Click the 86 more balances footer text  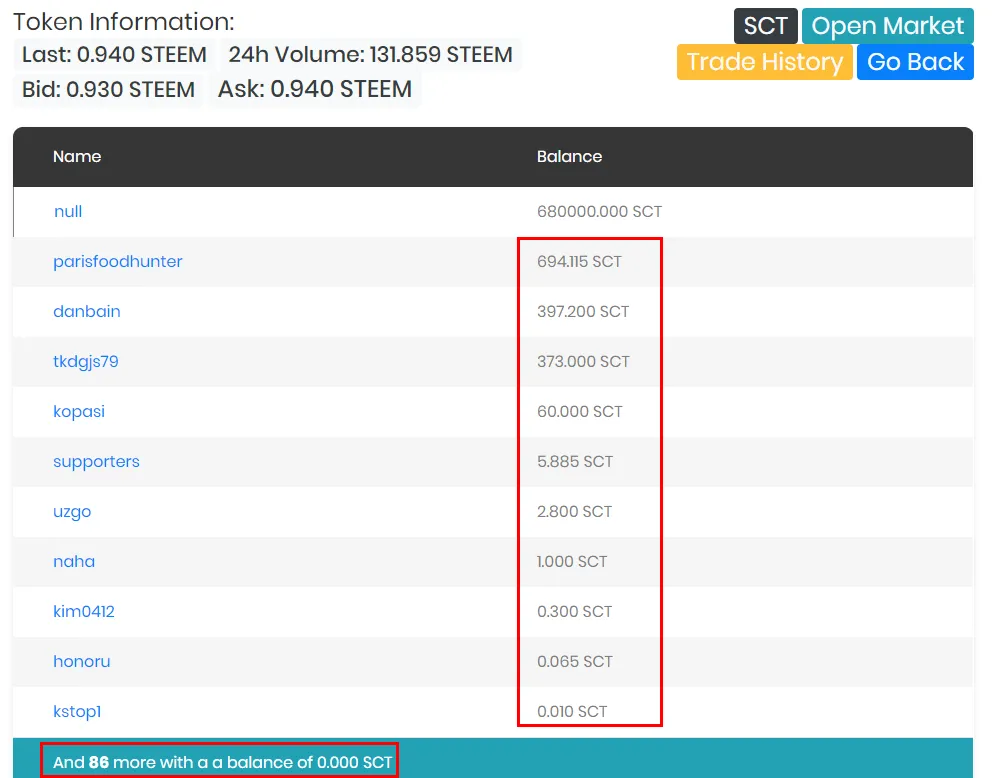coord(222,763)
